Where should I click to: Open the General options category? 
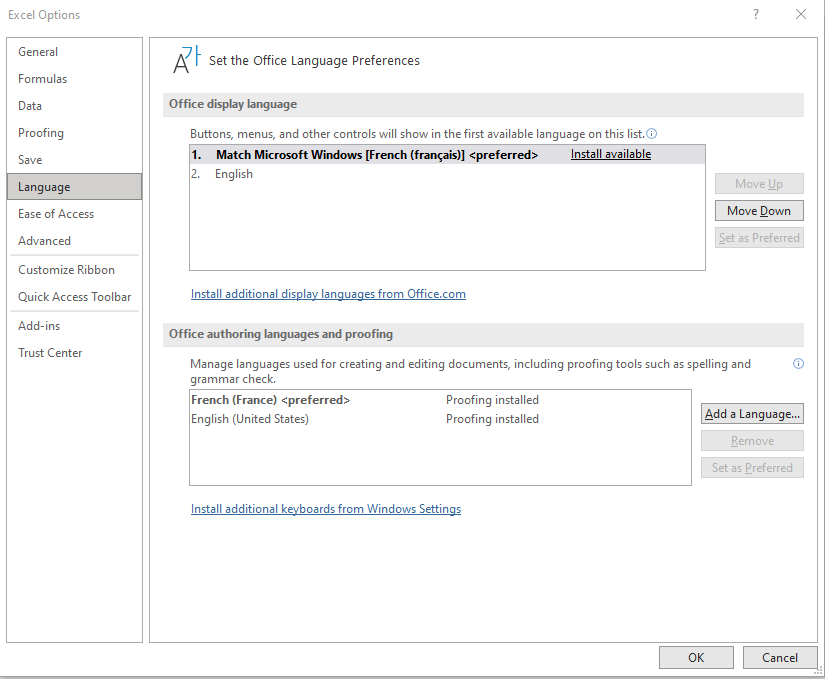(38, 52)
